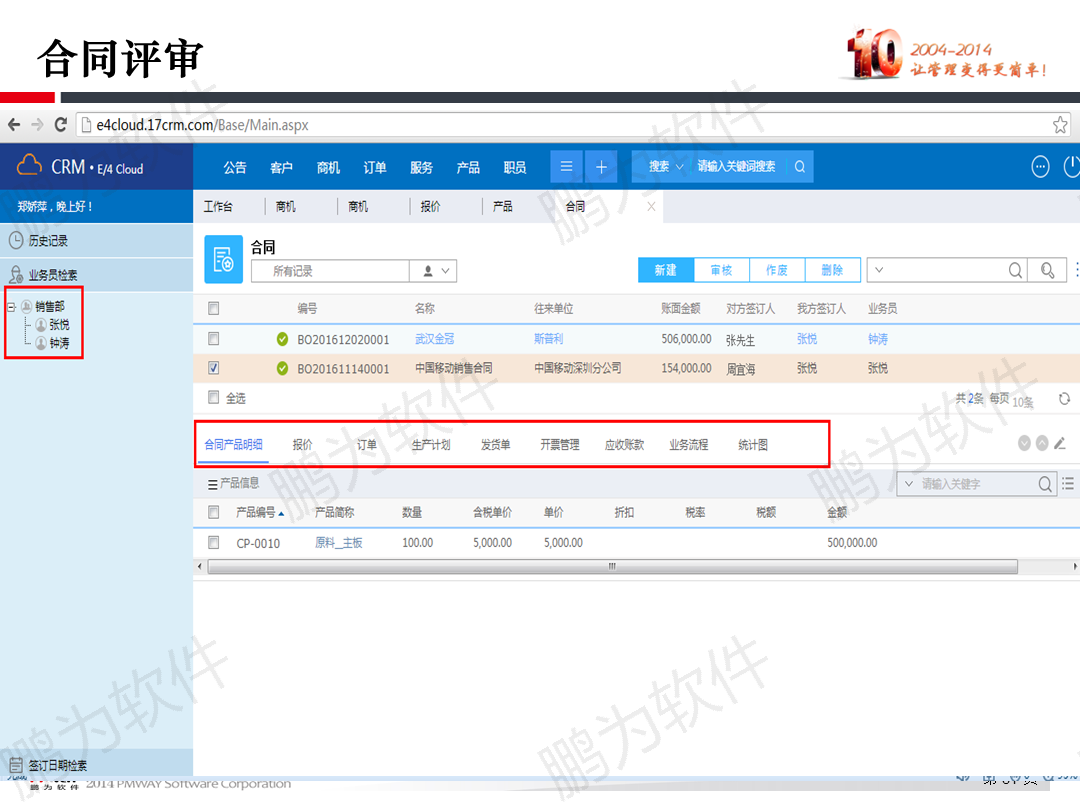Viewport: 1080px width, 810px height.
Task: Open the more options ellipsis circle
Action: coord(1040,167)
